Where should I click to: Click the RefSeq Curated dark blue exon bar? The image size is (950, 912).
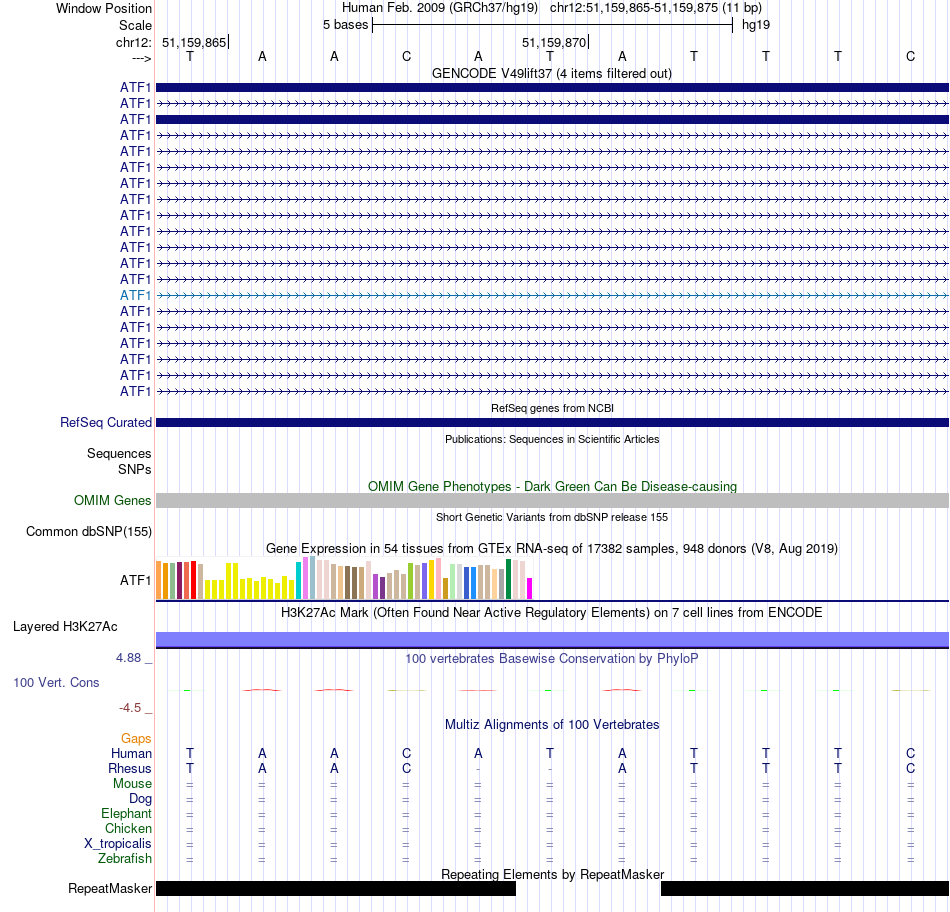click(552, 422)
